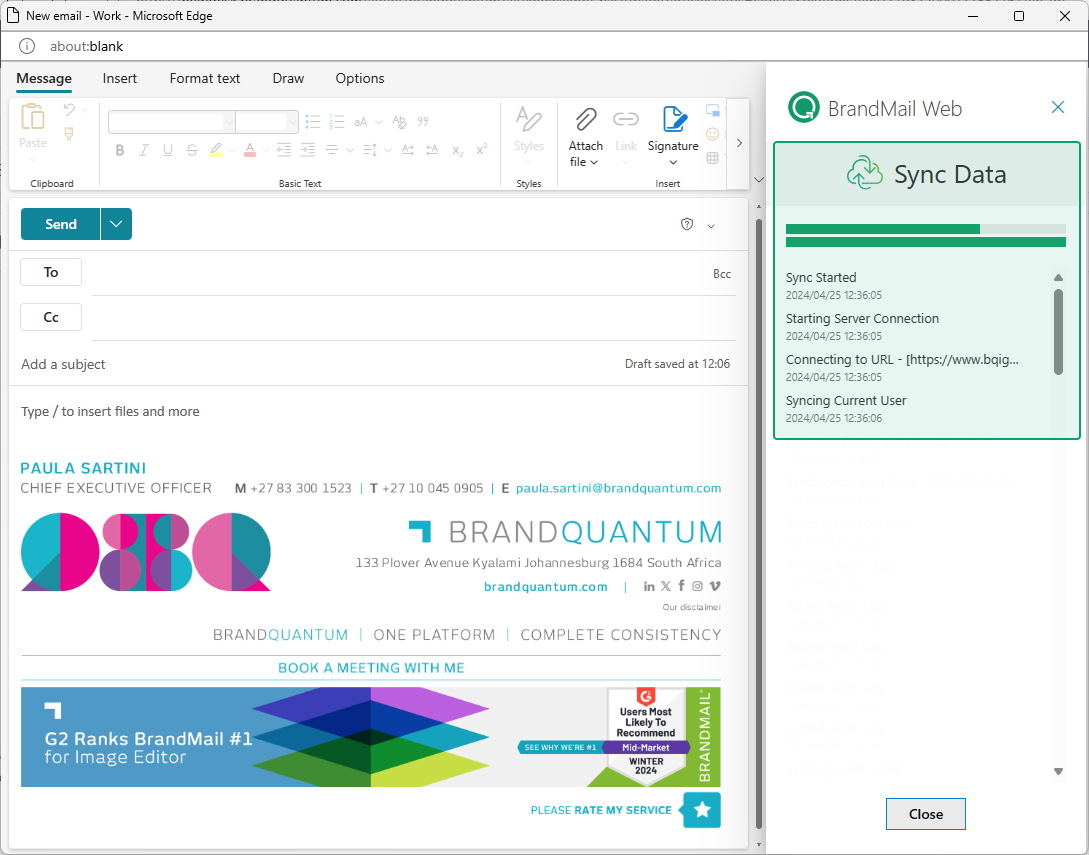Click the LinkedIn icon in the signature

[x=649, y=586]
